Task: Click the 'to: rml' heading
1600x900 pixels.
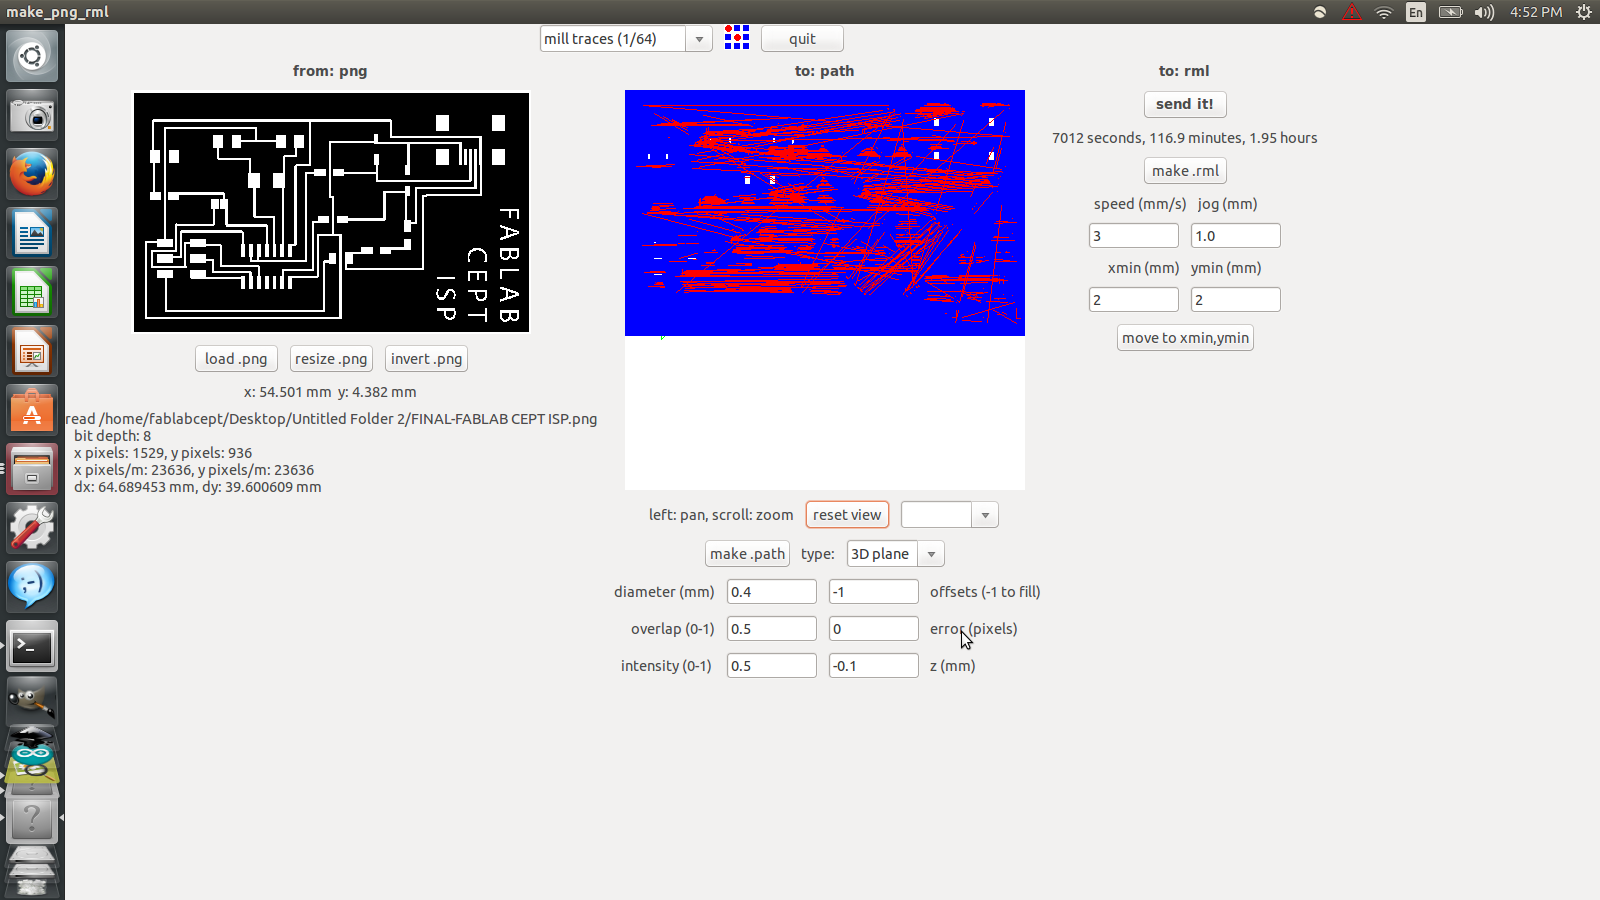Action: [1184, 71]
